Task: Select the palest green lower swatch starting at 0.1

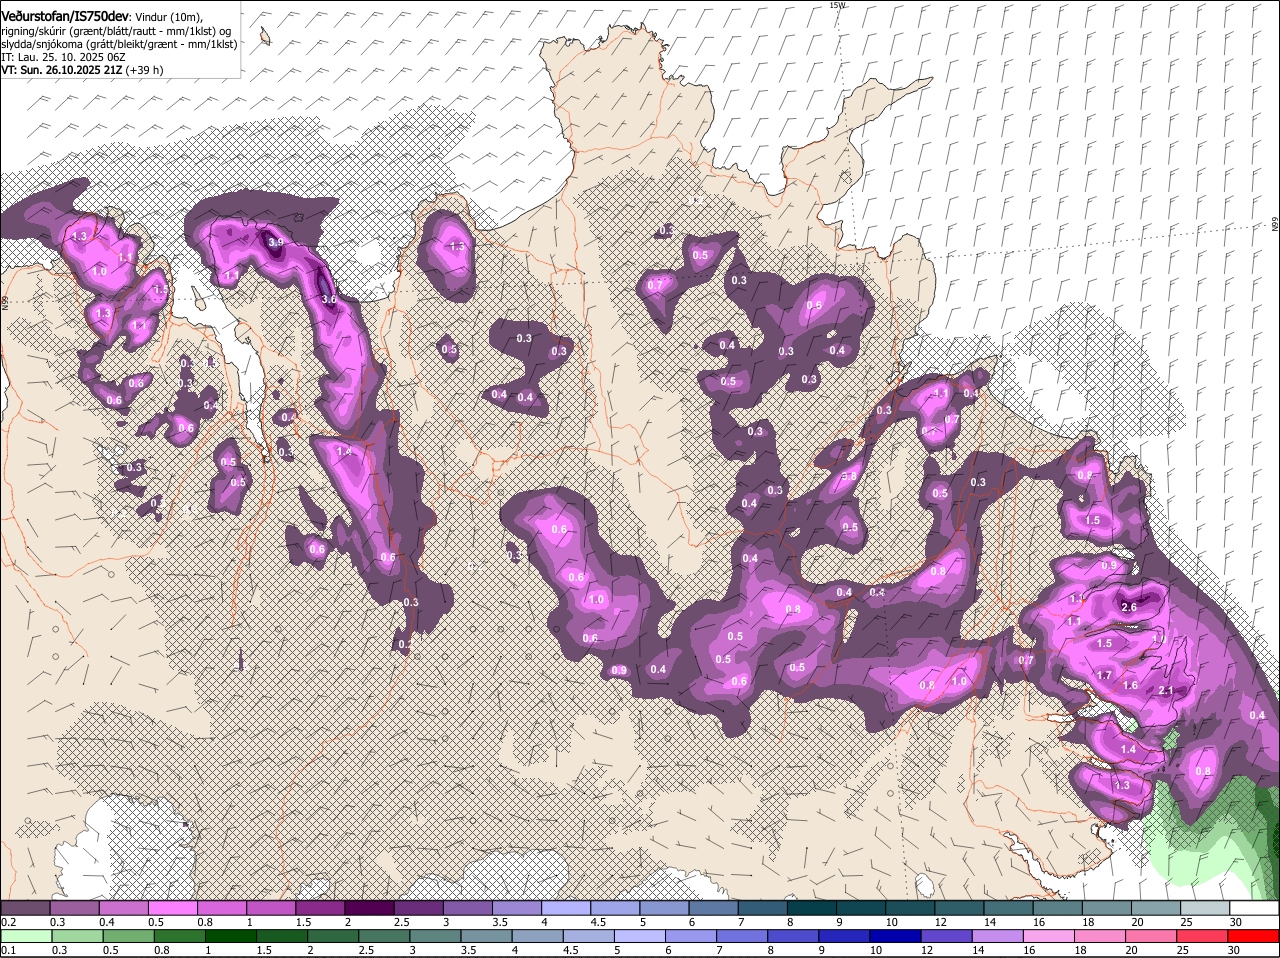Action: (25, 937)
